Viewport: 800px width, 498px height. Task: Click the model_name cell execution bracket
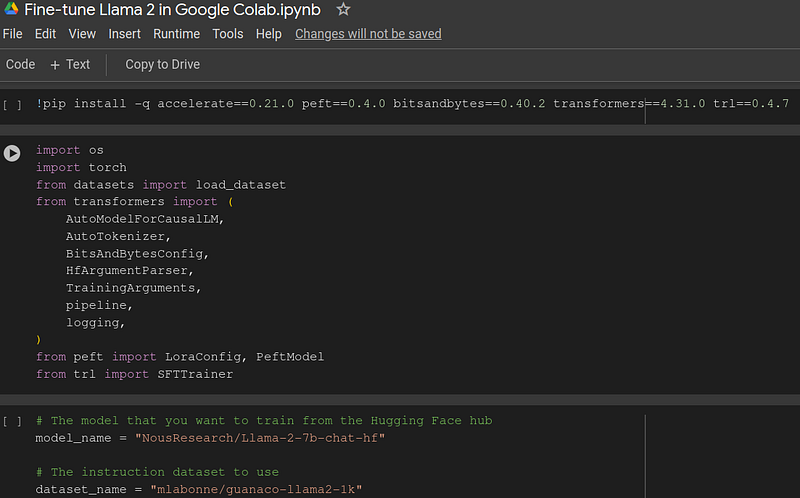point(12,421)
